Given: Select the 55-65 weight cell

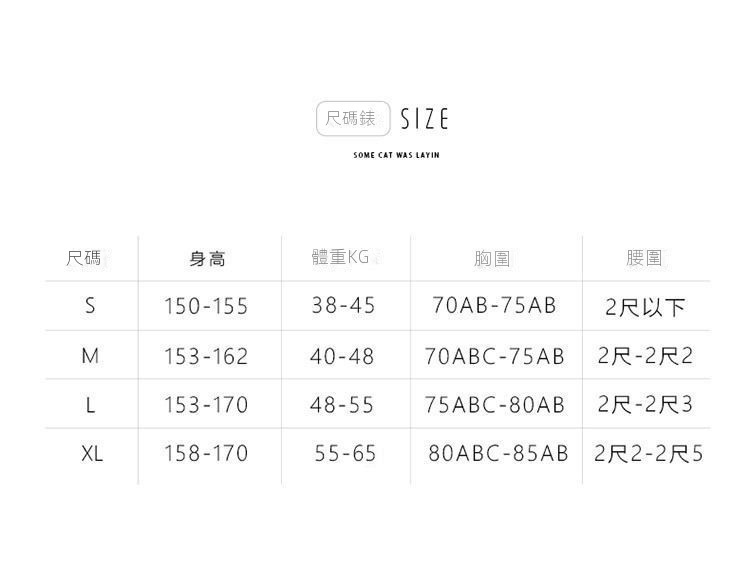Looking at the screenshot, I should tap(345, 454).
